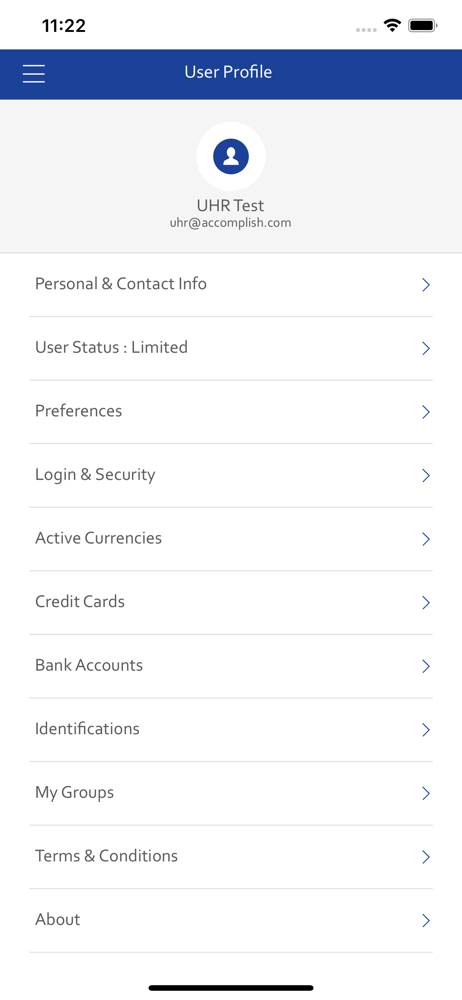Click arrow icon next to Bank Accounts
The image size is (462, 1000).
coord(426,666)
